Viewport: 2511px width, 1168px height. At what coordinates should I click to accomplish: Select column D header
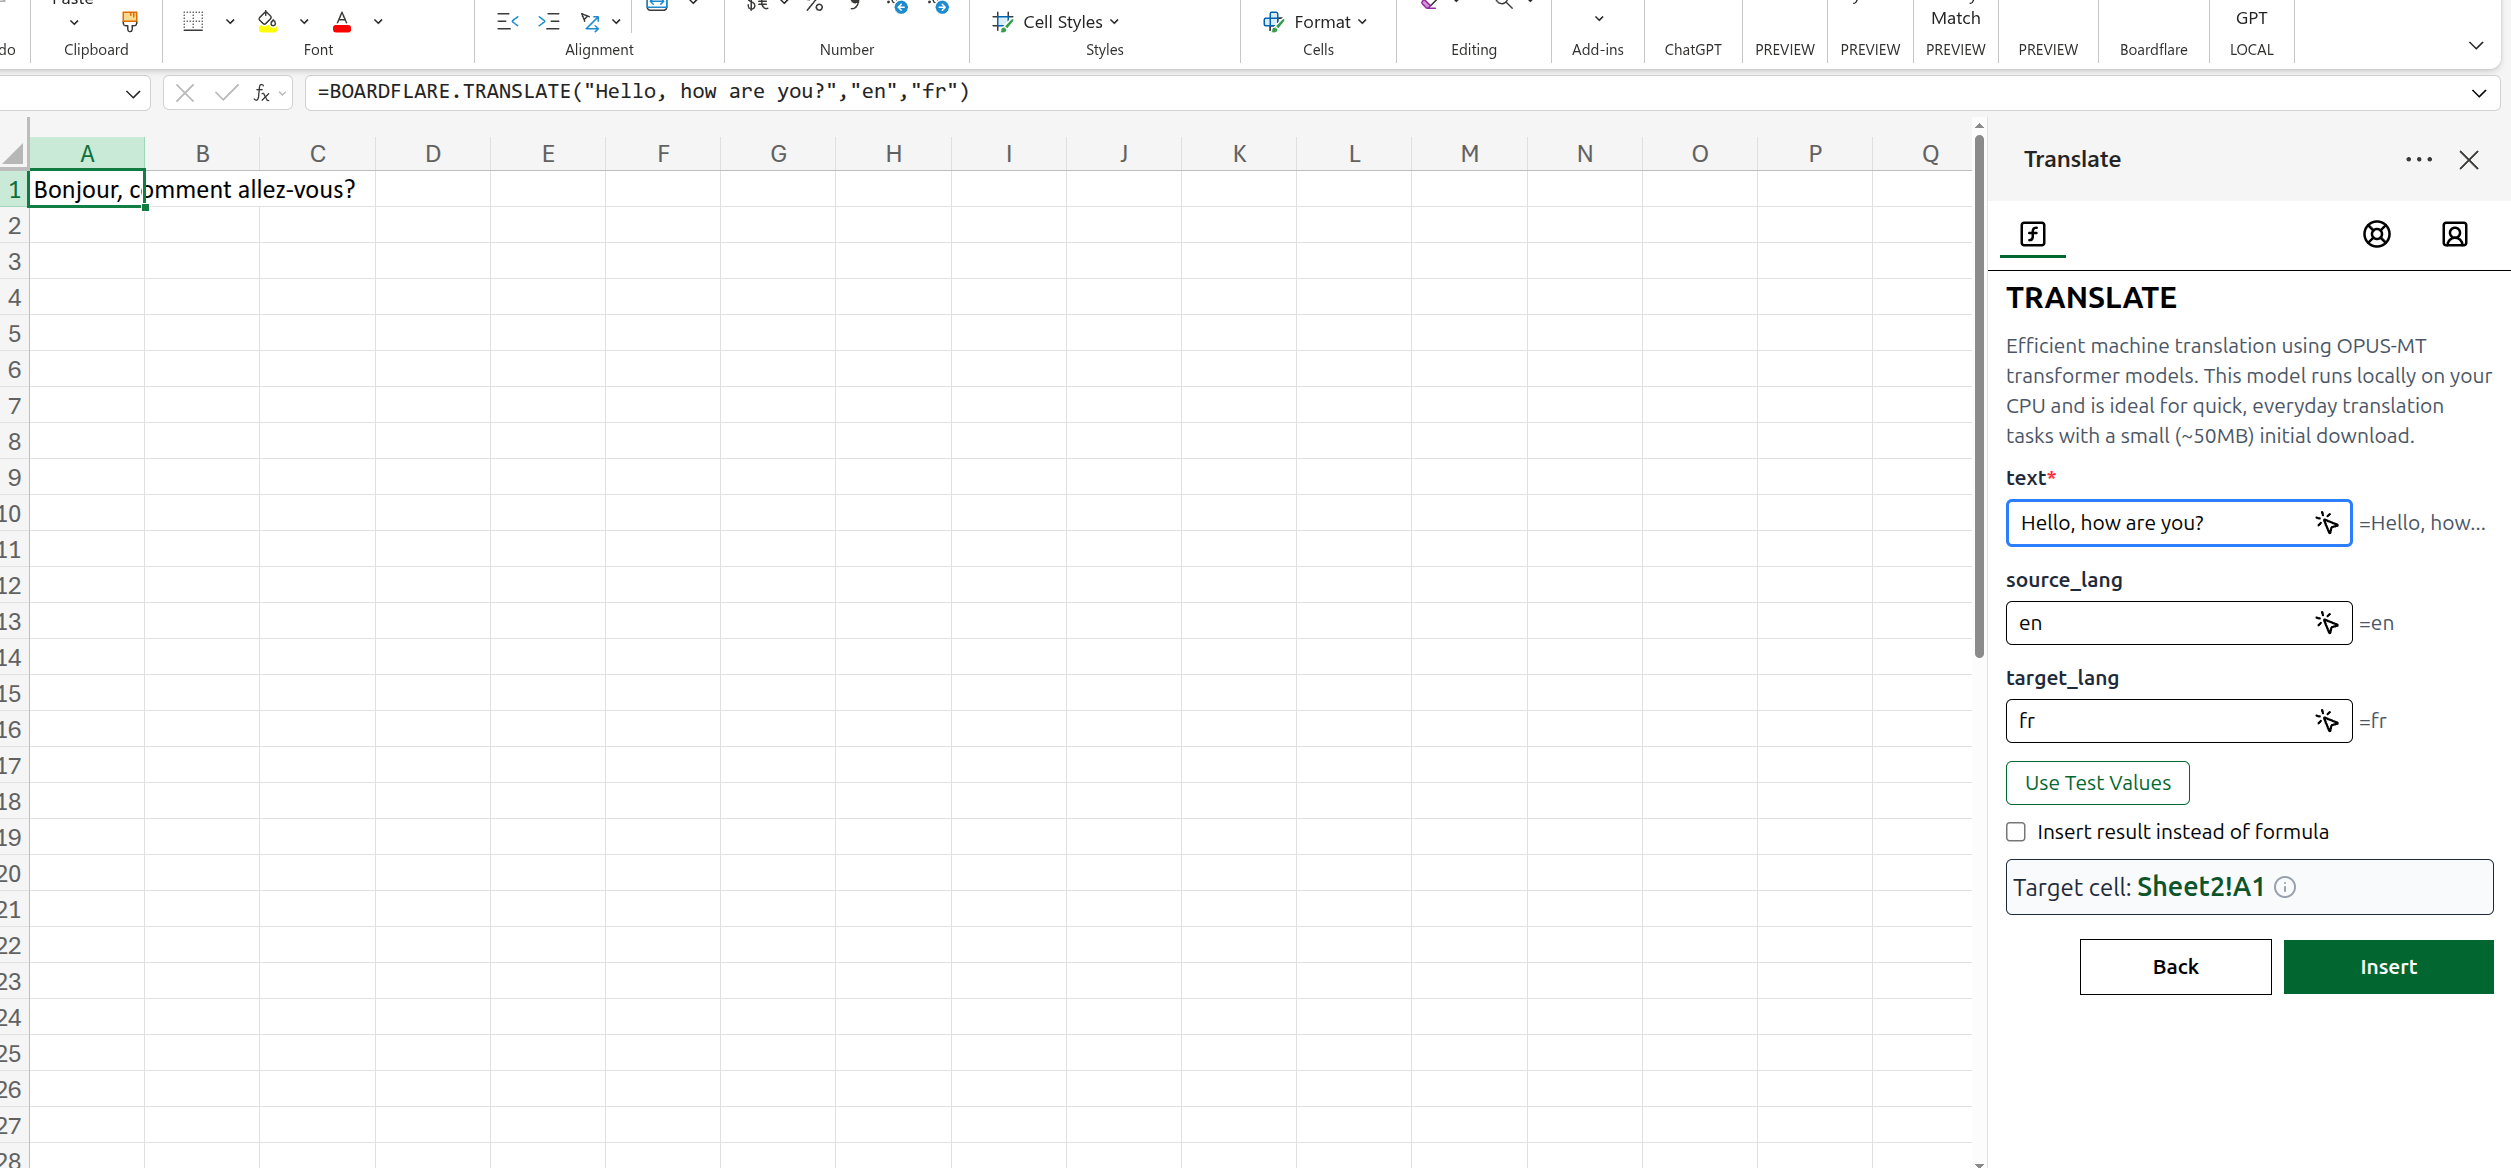tap(433, 154)
